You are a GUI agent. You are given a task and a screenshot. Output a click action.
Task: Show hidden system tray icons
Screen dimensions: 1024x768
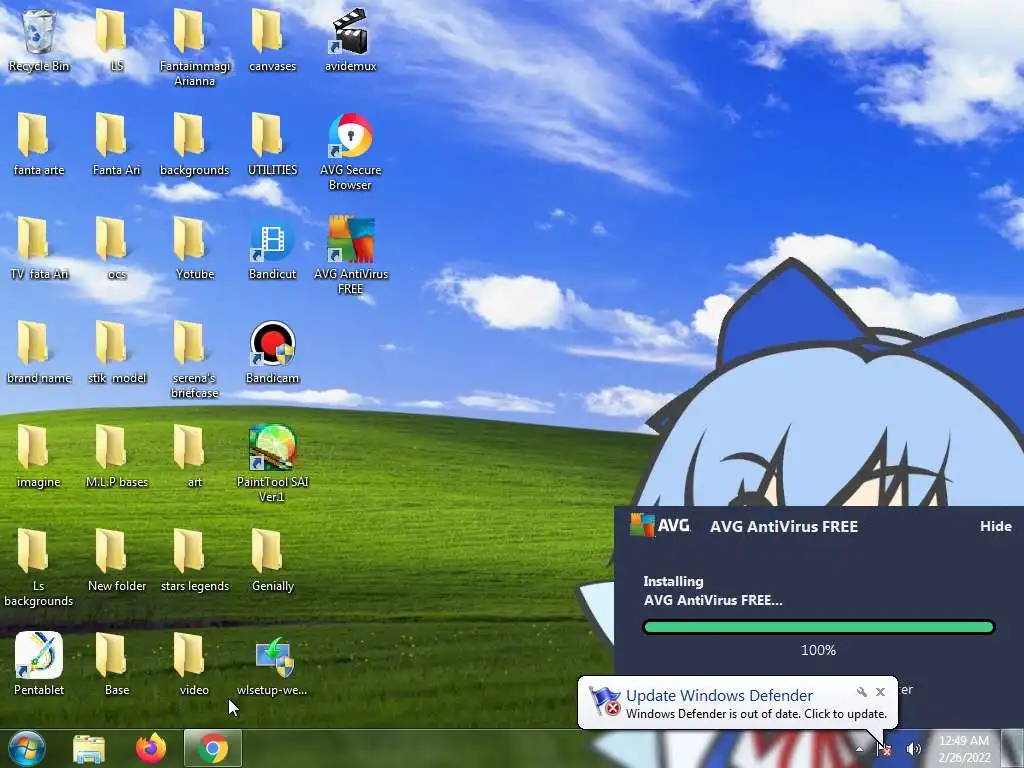click(x=859, y=749)
